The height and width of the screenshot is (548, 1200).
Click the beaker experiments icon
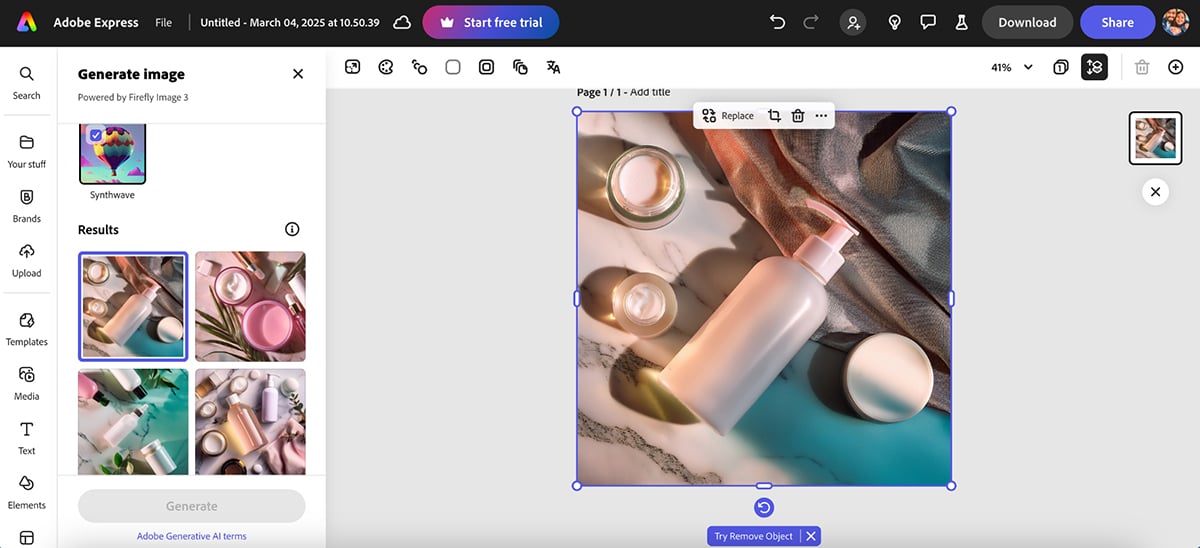(961, 22)
